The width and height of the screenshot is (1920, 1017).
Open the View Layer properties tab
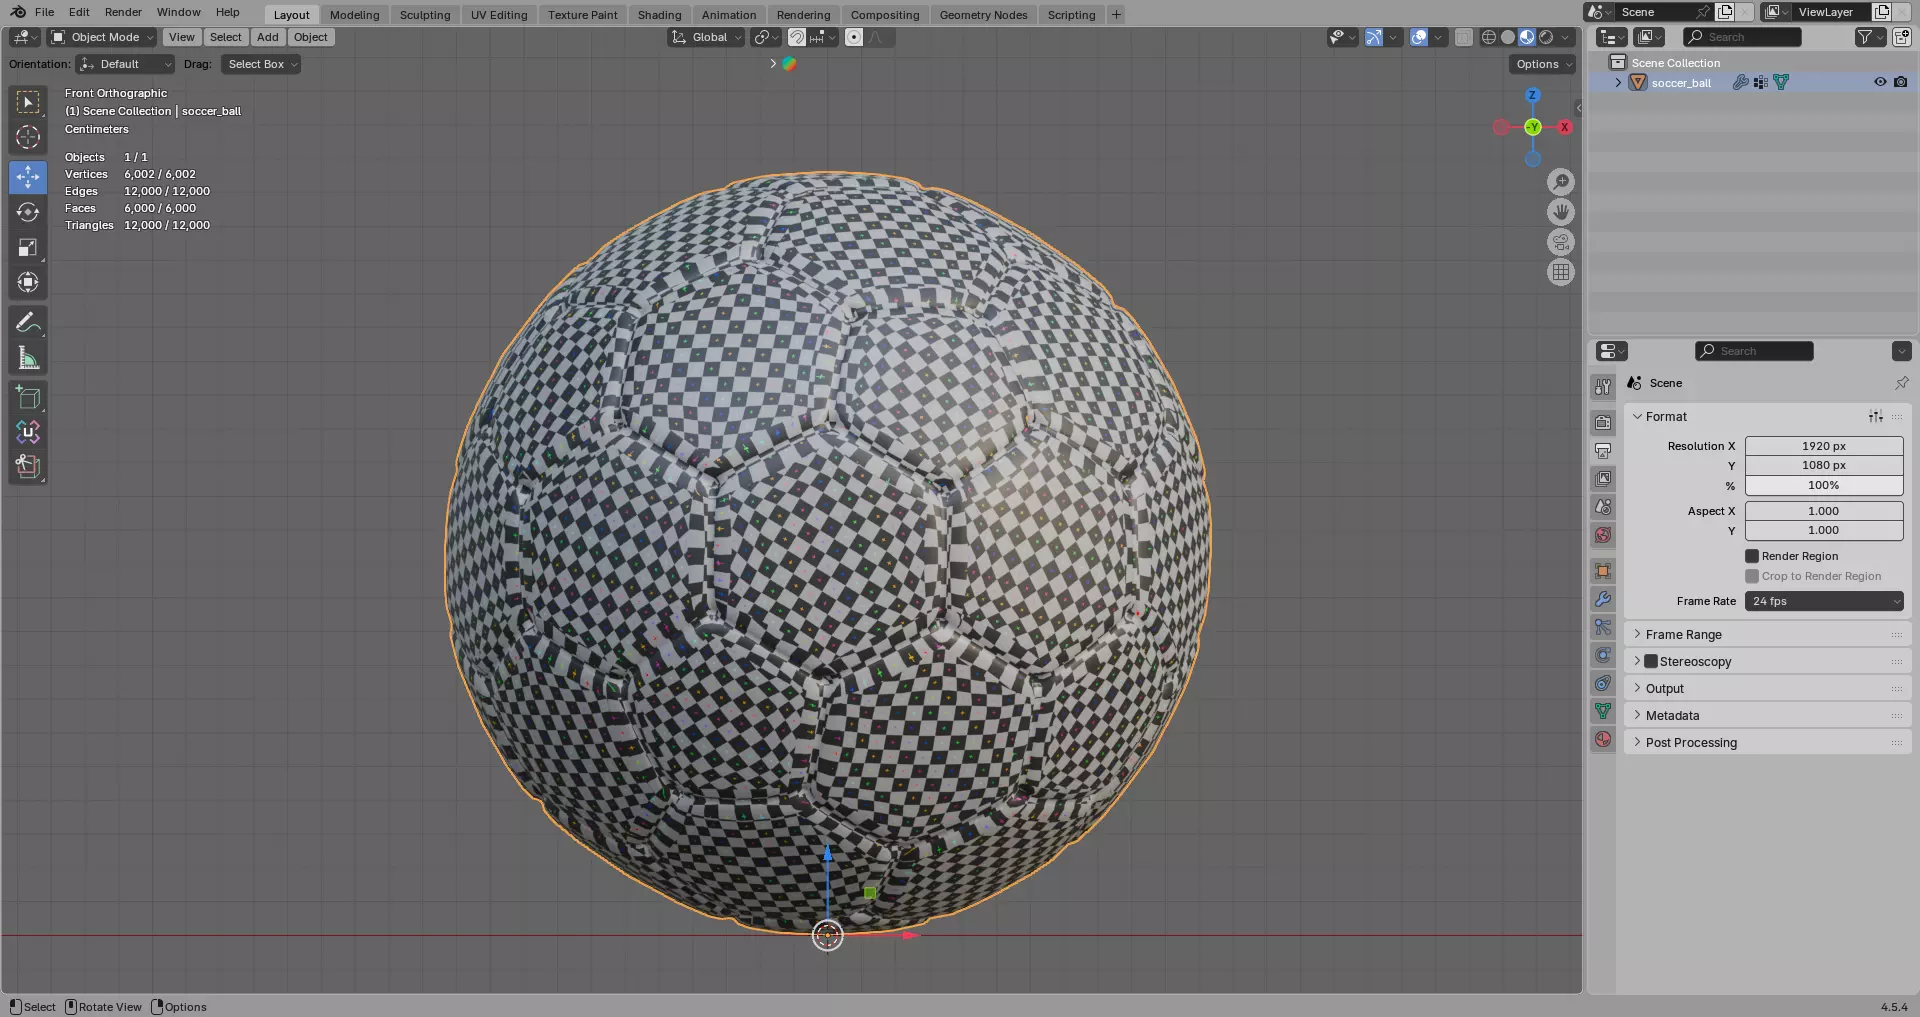tap(1603, 479)
